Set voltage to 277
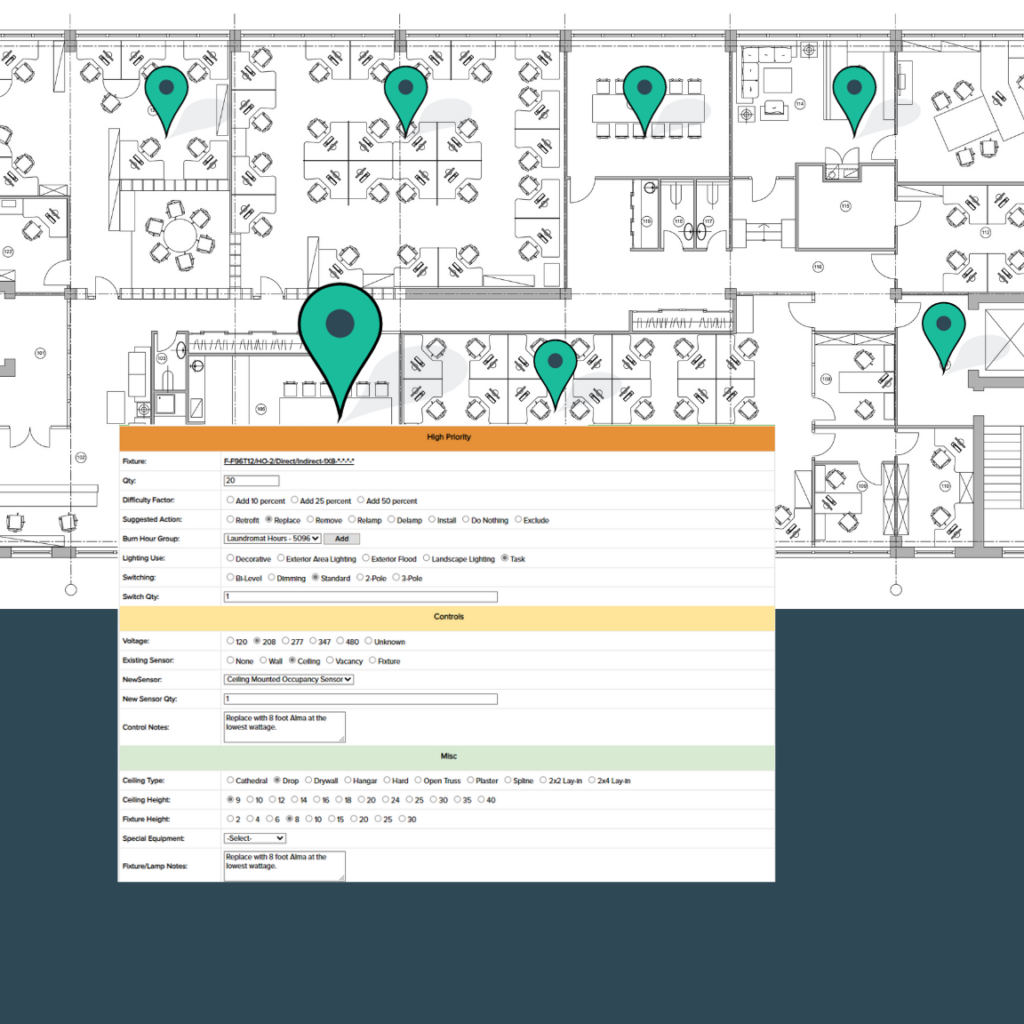 coord(286,641)
